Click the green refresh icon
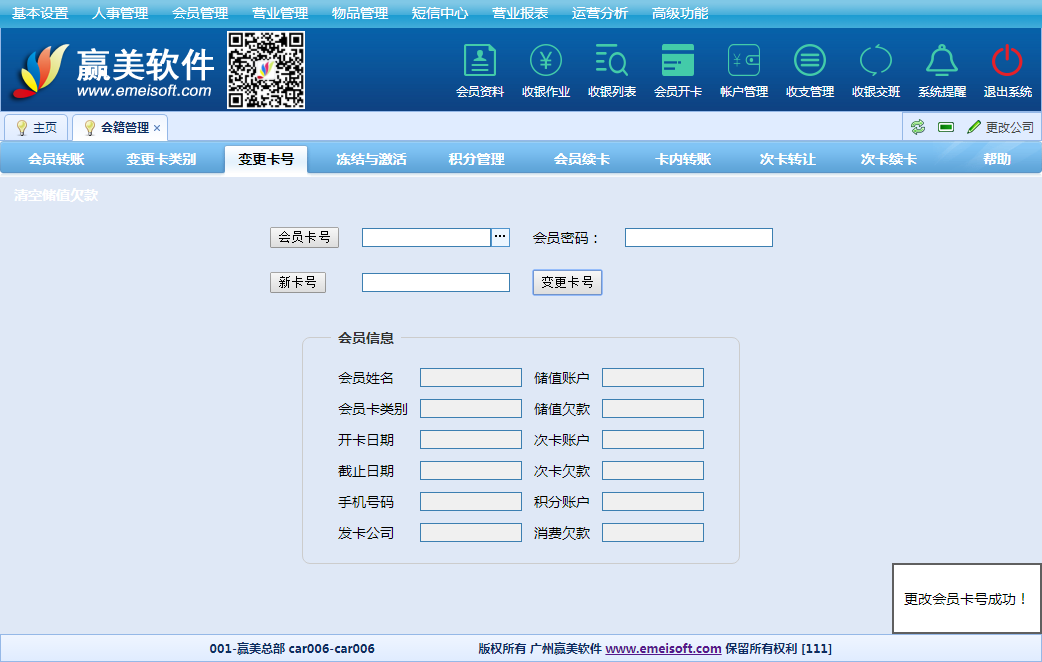This screenshot has width=1042, height=662. point(918,127)
